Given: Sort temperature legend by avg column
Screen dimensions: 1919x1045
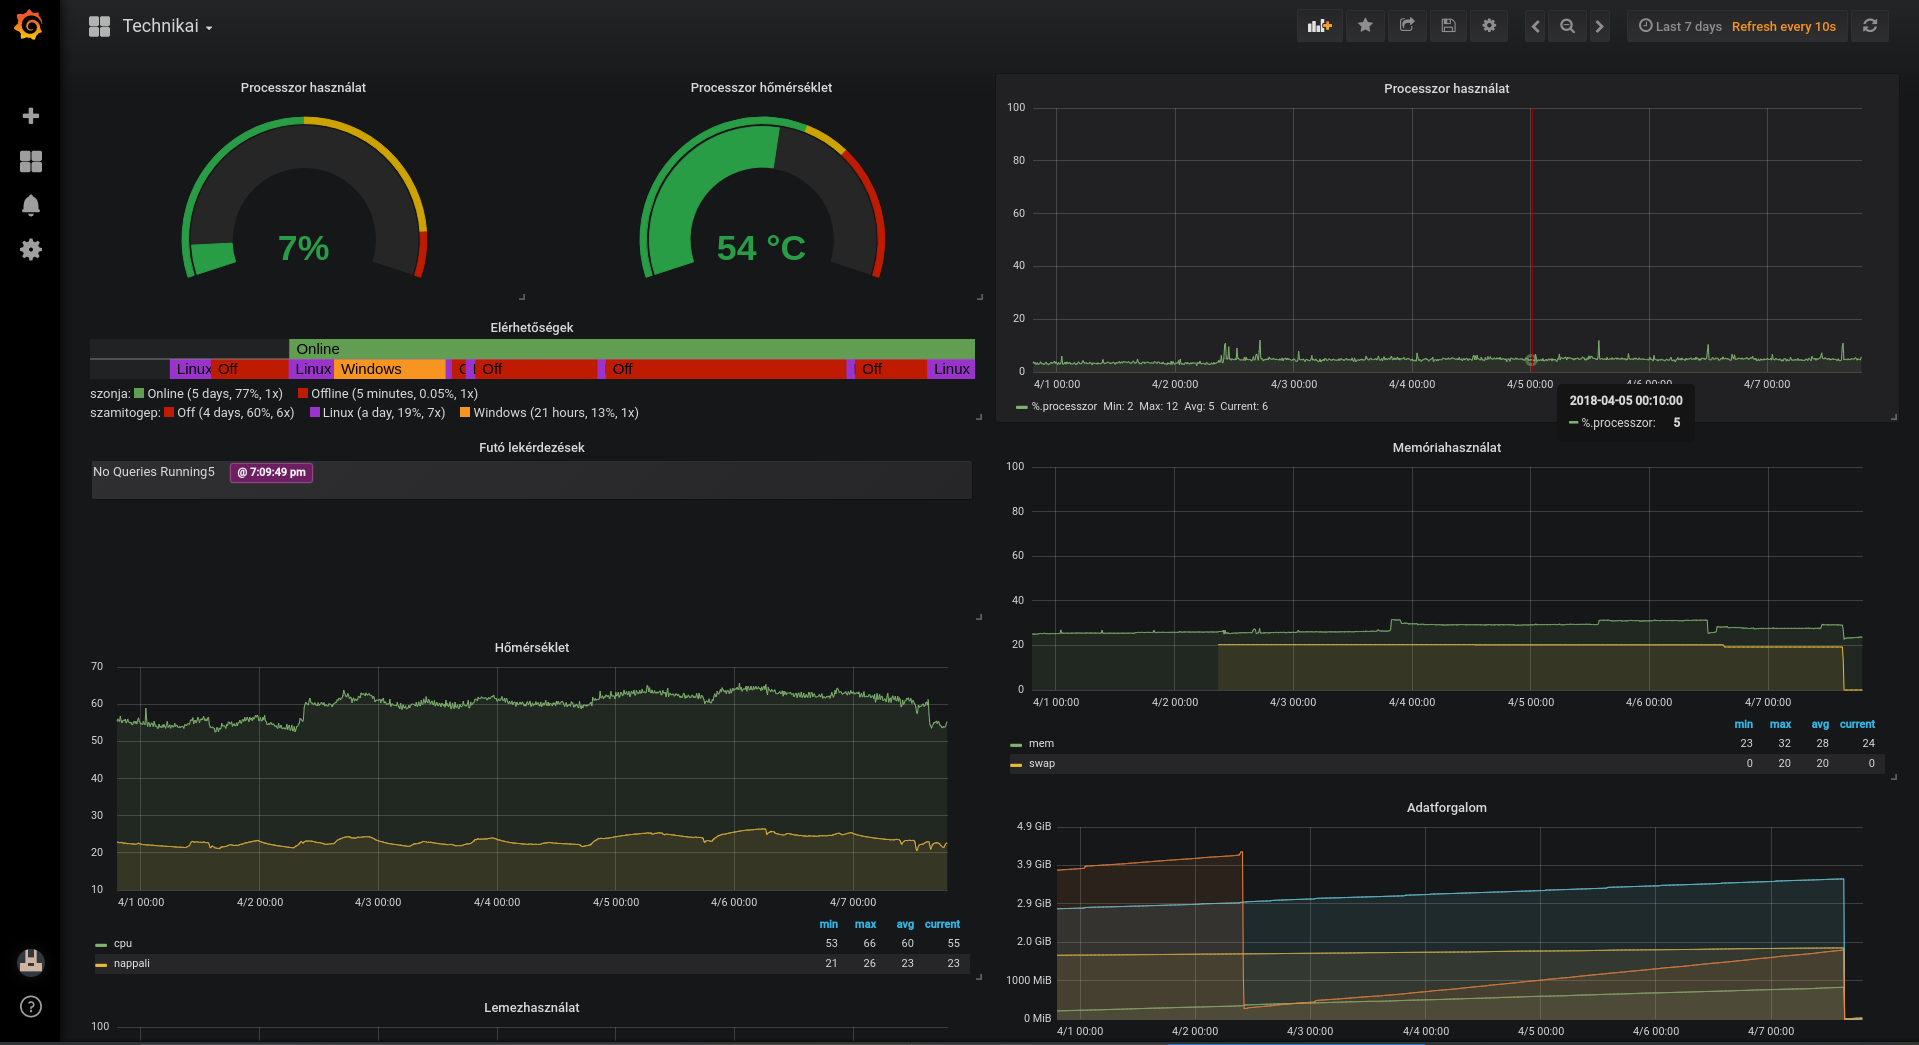Looking at the screenshot, I should pyautogui.click(x=905, y=924).
